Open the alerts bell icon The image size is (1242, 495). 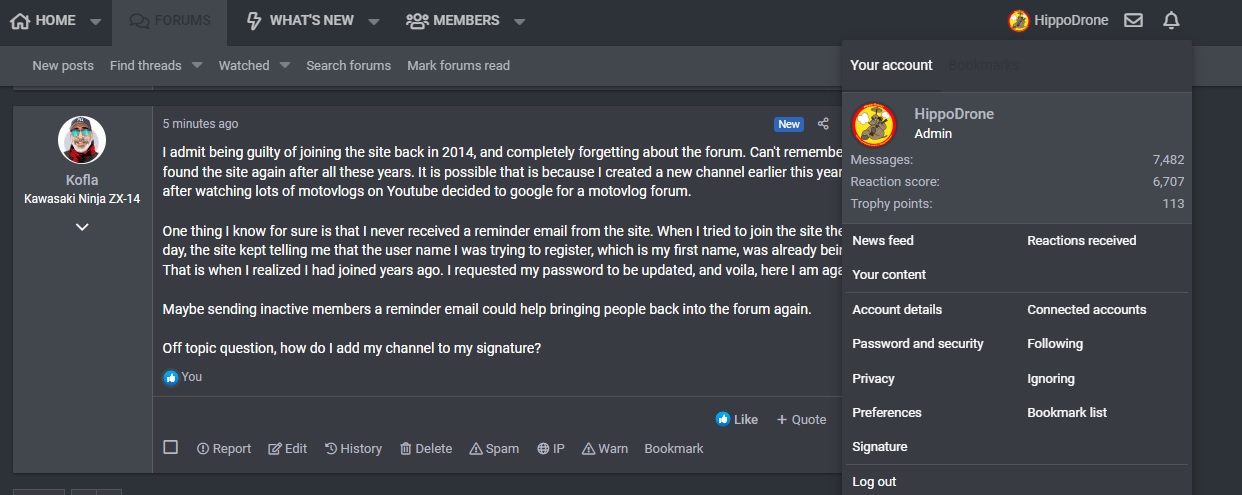coord(1171,20)
